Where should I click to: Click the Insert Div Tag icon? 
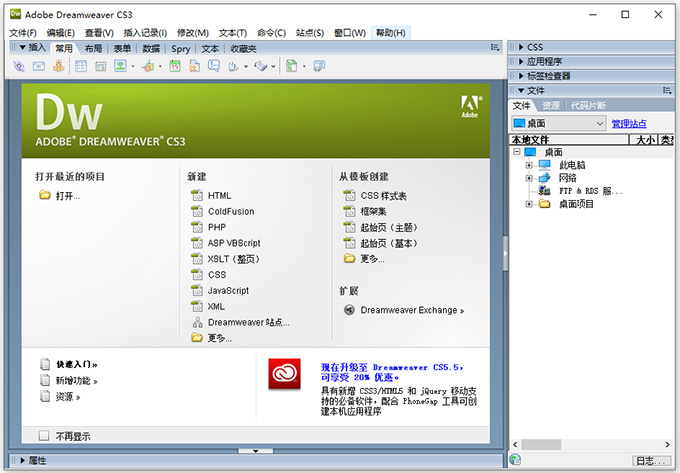101,66
